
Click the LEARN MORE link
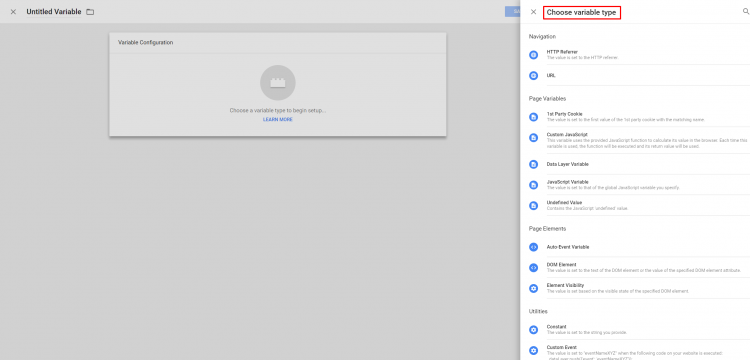[277, 120]
